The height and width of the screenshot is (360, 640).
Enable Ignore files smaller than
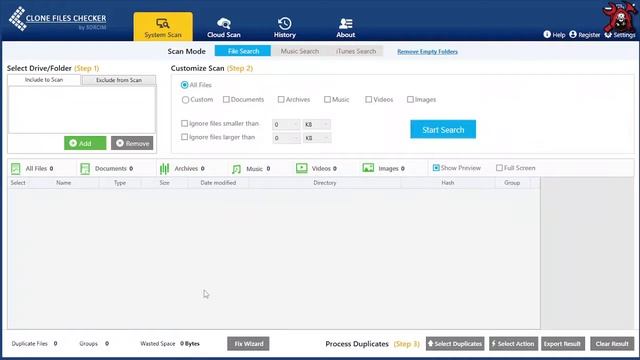(x=184, y=123)
